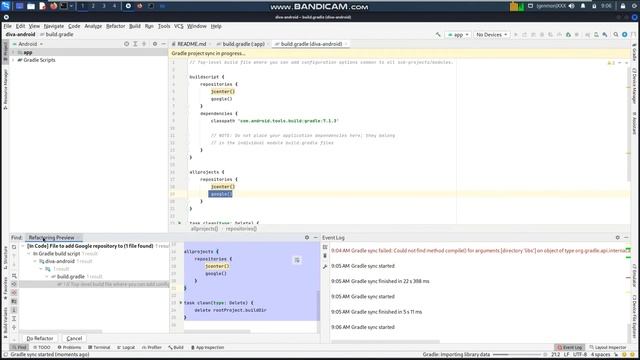This screenshot has width=640, height=360.
Task: Open Gradle tool window on right edge
Action: point(634,52)
